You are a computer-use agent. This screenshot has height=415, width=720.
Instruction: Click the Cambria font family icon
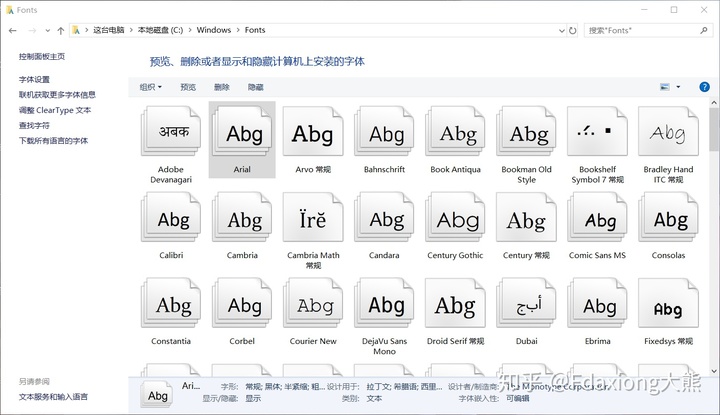click(x=242, y=217)
